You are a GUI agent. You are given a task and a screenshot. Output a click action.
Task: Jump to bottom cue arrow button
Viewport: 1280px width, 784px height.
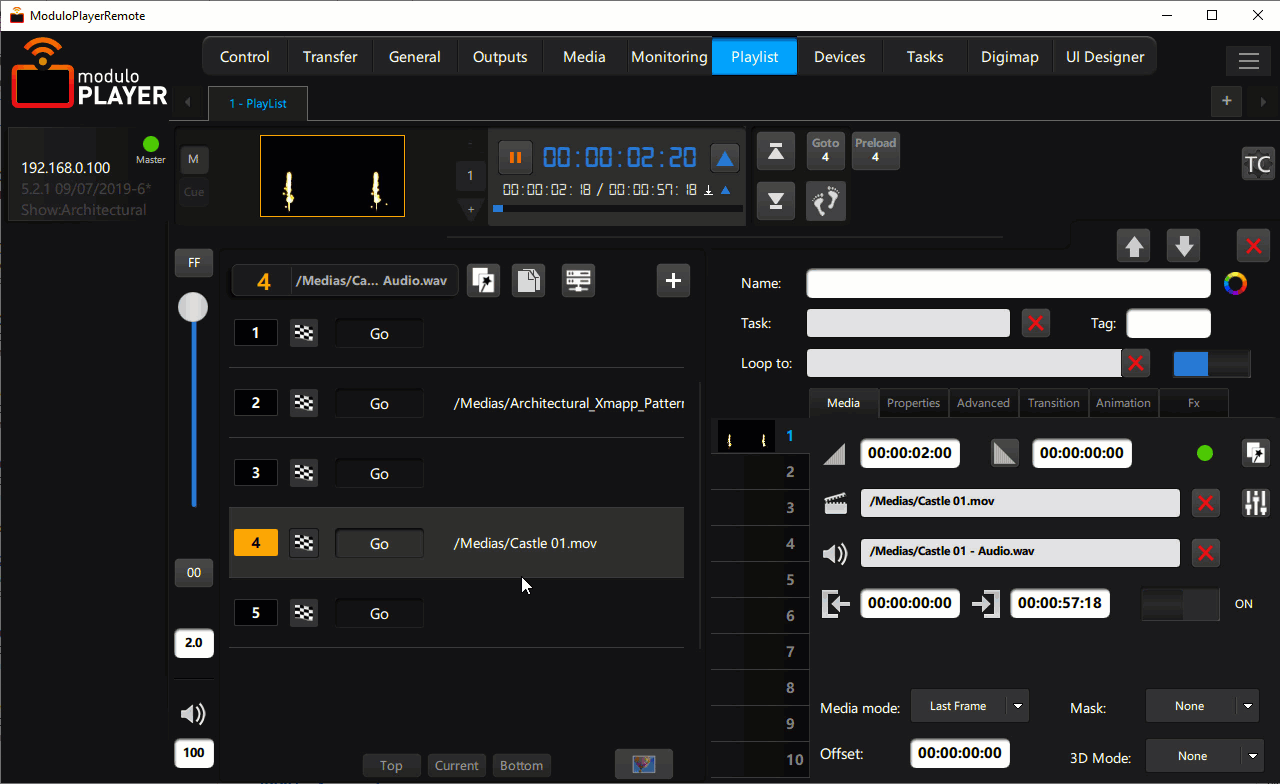(776, 201)
